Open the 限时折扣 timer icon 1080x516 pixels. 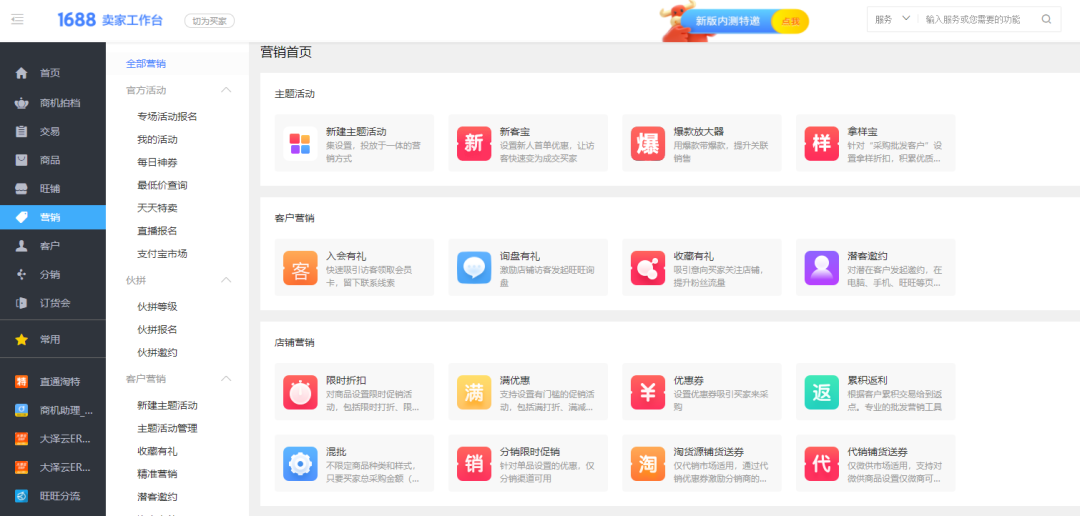[300, 392]
